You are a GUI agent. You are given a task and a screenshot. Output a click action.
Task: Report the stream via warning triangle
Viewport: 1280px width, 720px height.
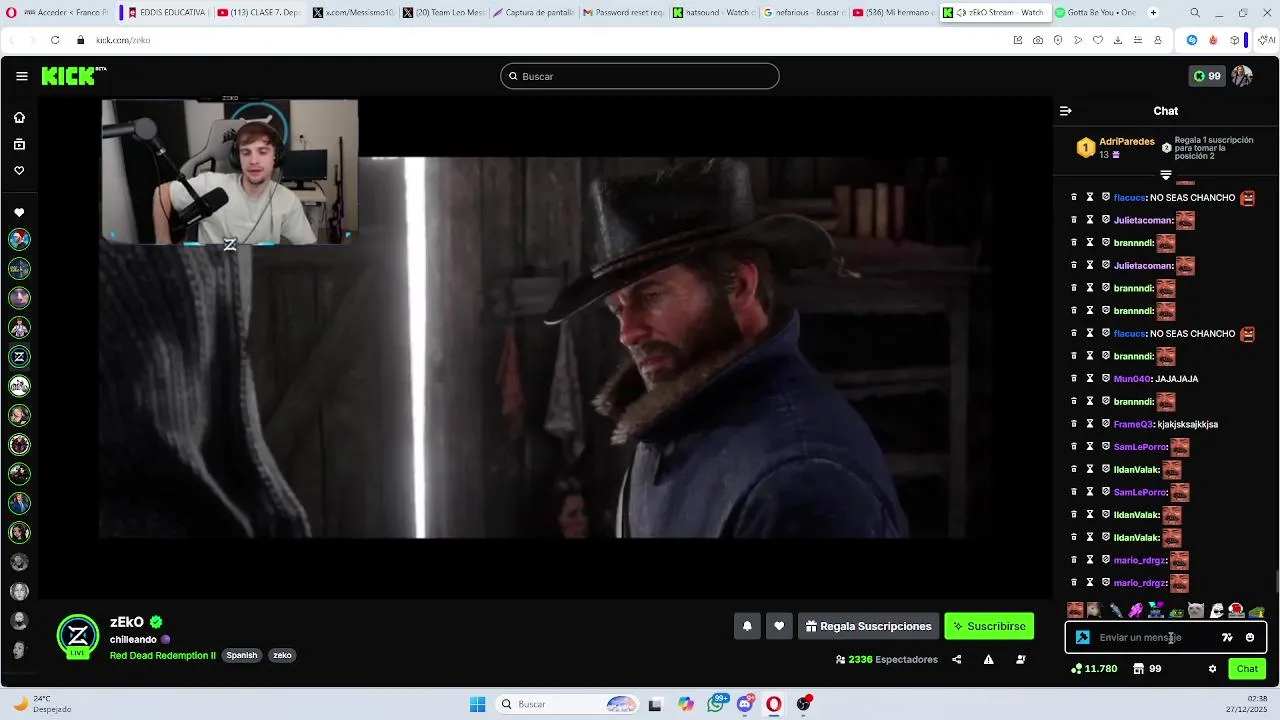[988, 659]
